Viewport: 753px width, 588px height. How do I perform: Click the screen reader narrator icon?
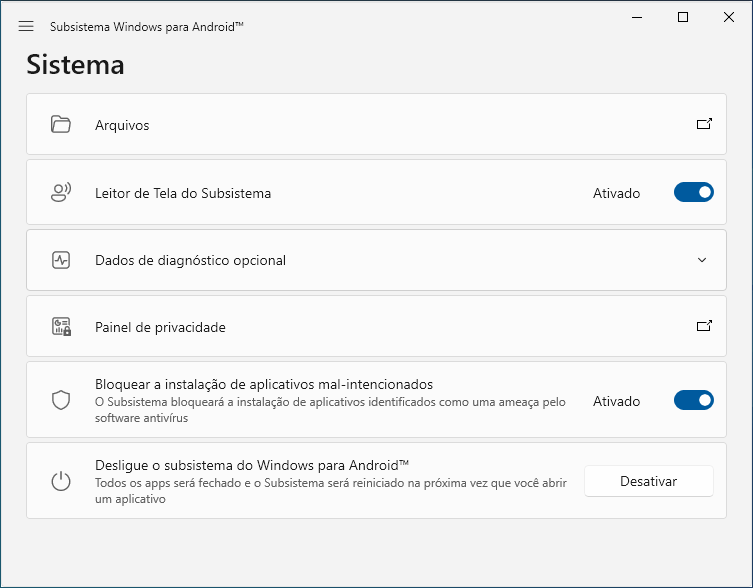[61, 193]
